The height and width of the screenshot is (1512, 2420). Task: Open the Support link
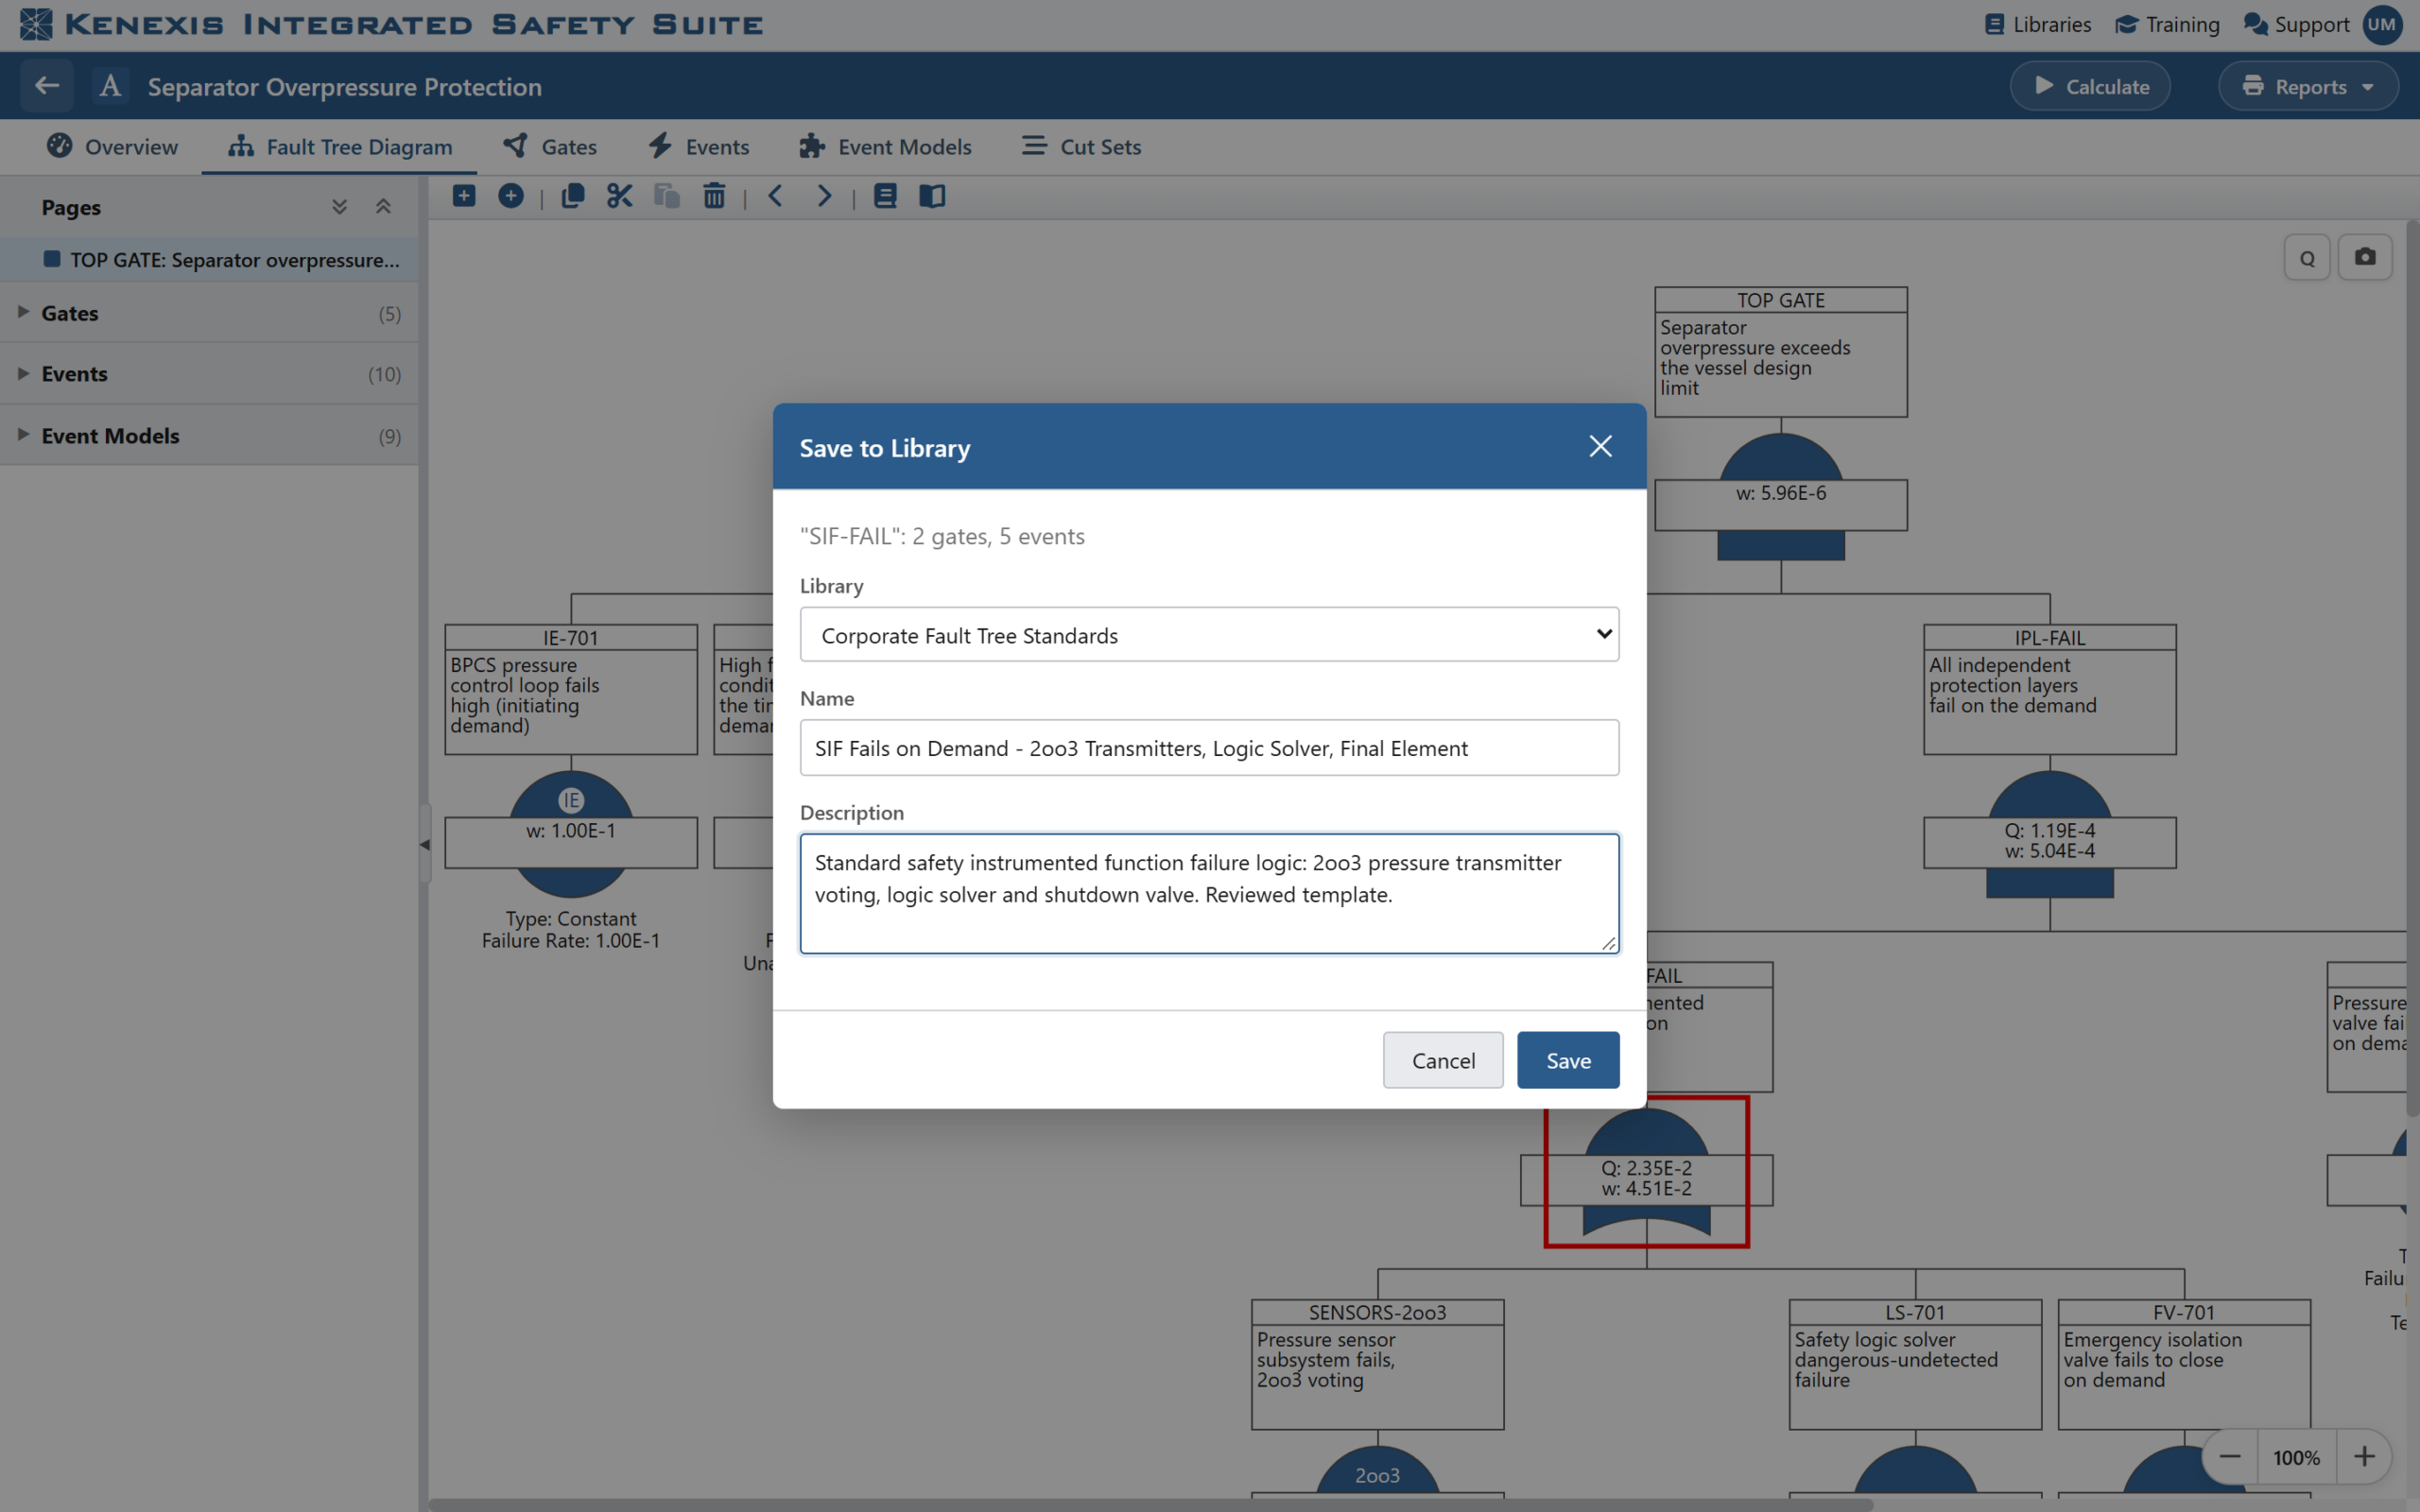2296,25
